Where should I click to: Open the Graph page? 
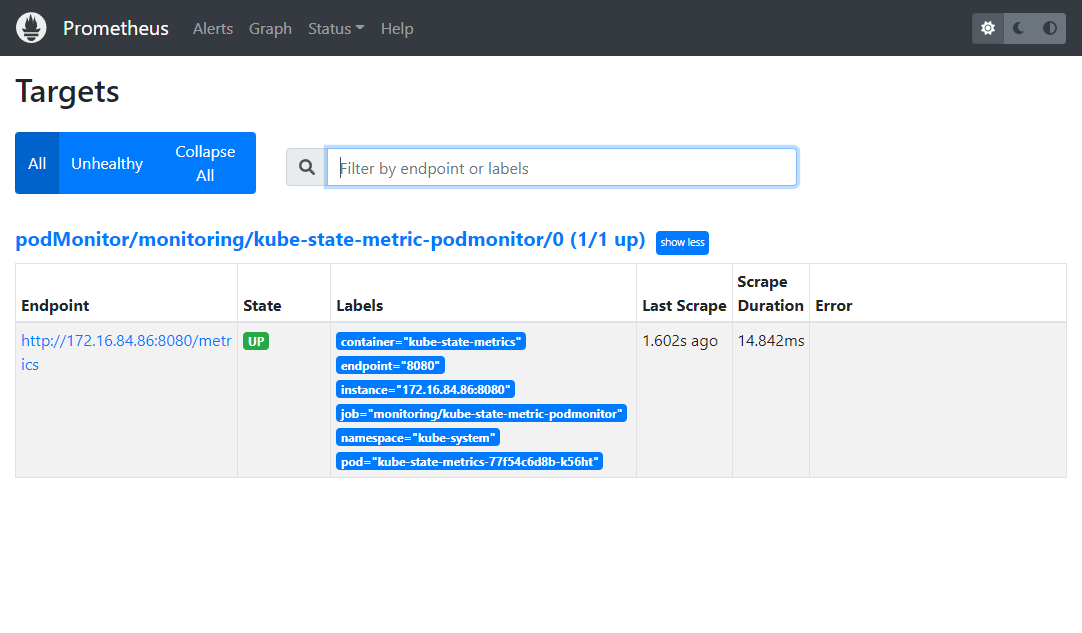270,29
